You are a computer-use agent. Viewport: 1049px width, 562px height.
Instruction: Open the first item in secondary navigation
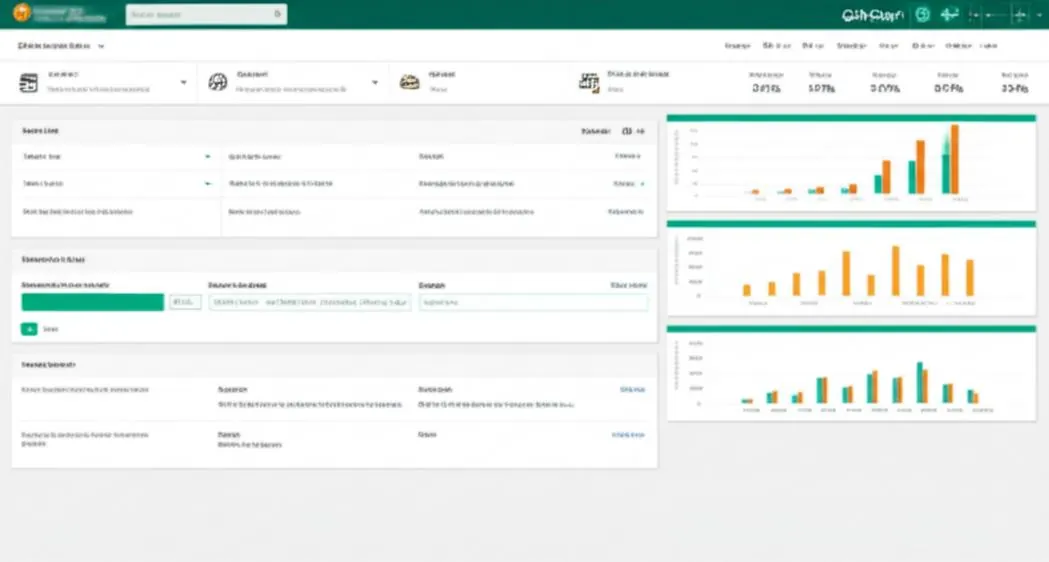click(737, 46)
